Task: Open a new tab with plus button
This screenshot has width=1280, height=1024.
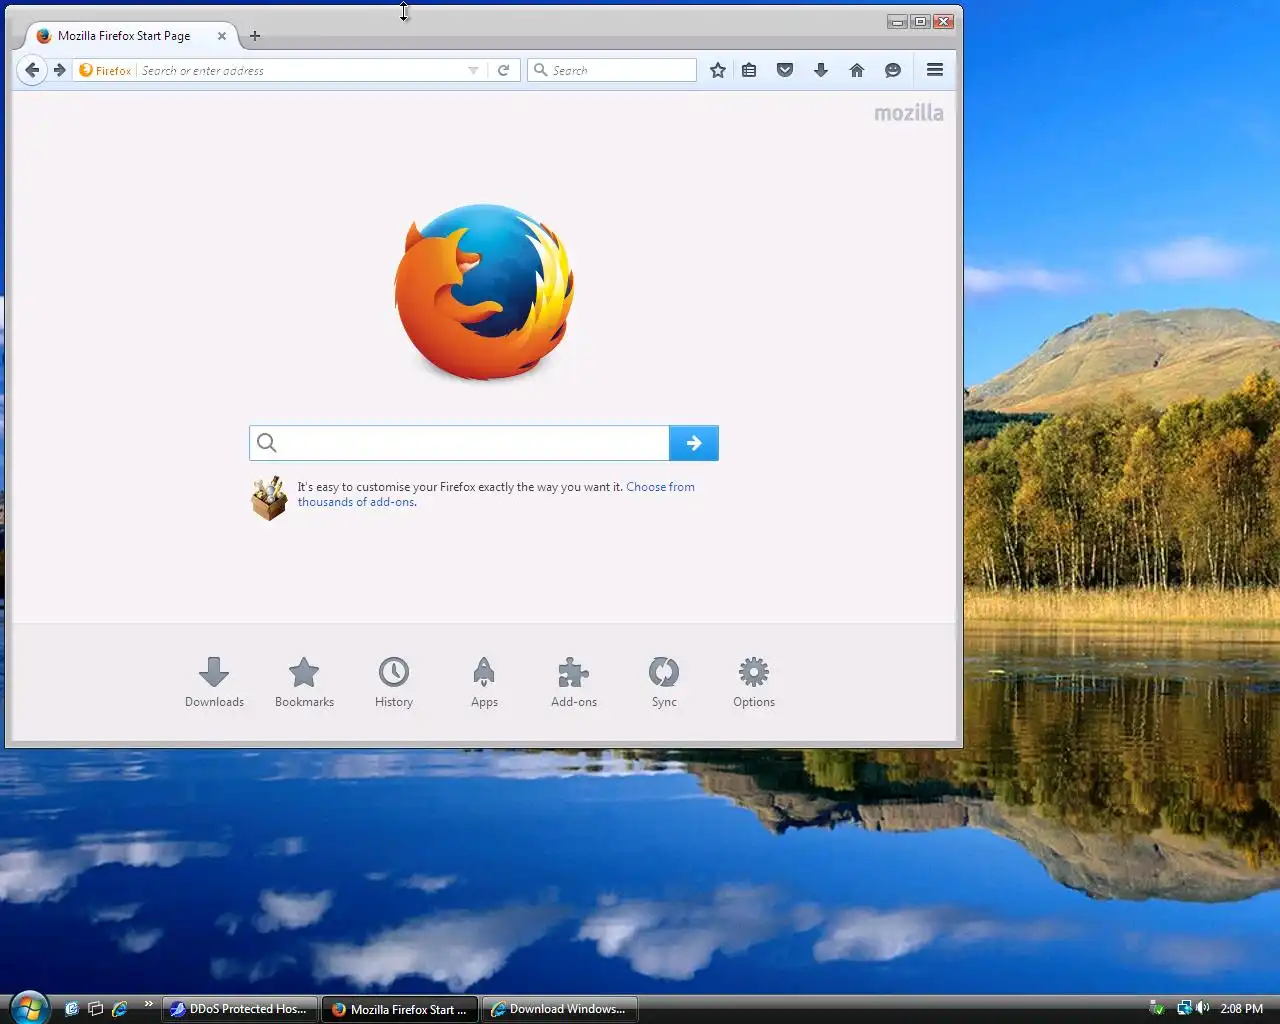Action: click(255, 36)
